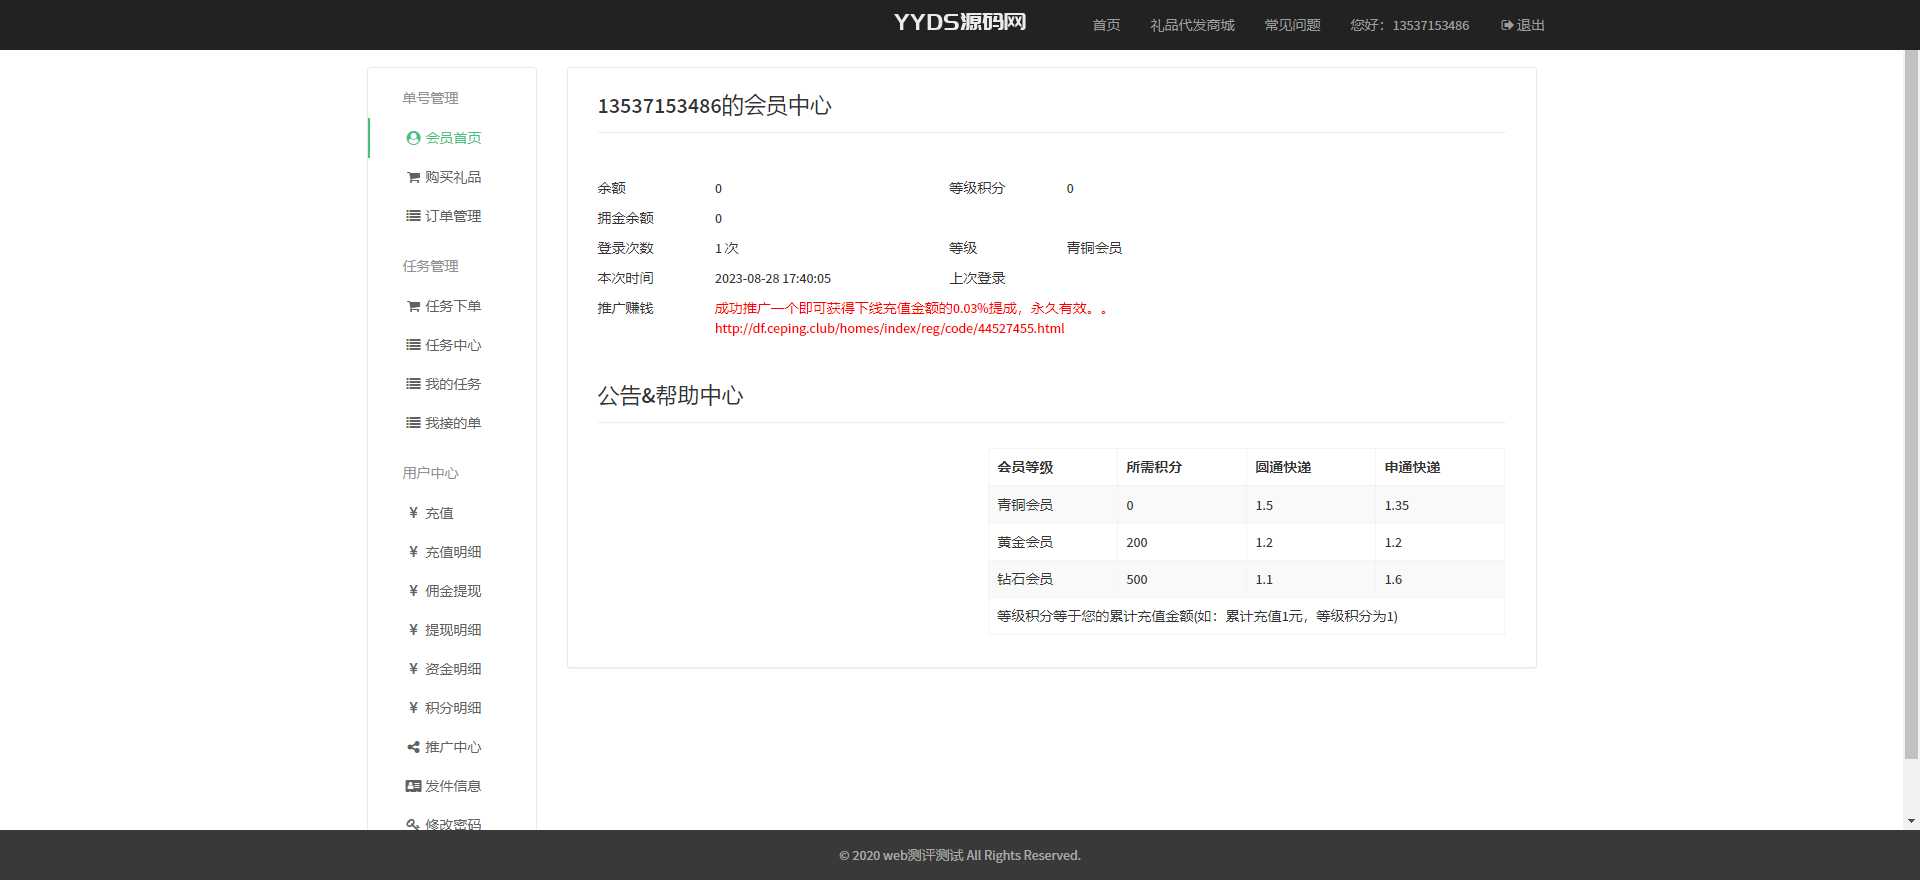Image resolution: width=1920 pixels, height=880 pixels.
Task: Click the YYDS源码网 site logo
Action: [960, 23]
